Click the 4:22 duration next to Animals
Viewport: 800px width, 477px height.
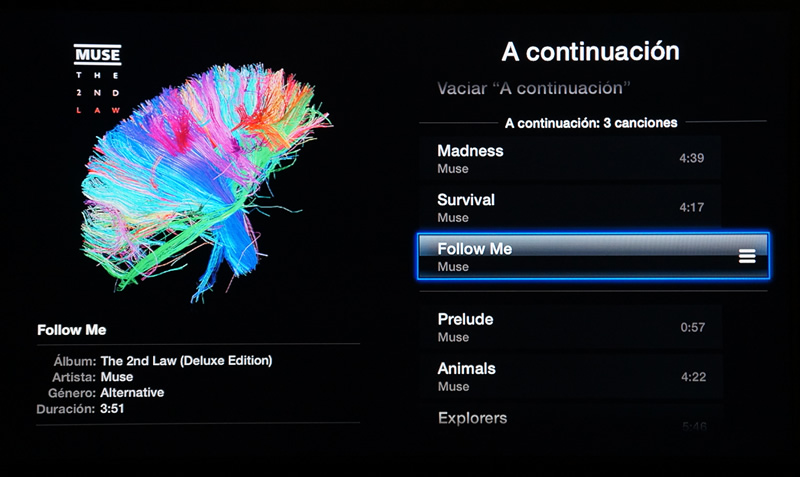(x=693, y=377)
